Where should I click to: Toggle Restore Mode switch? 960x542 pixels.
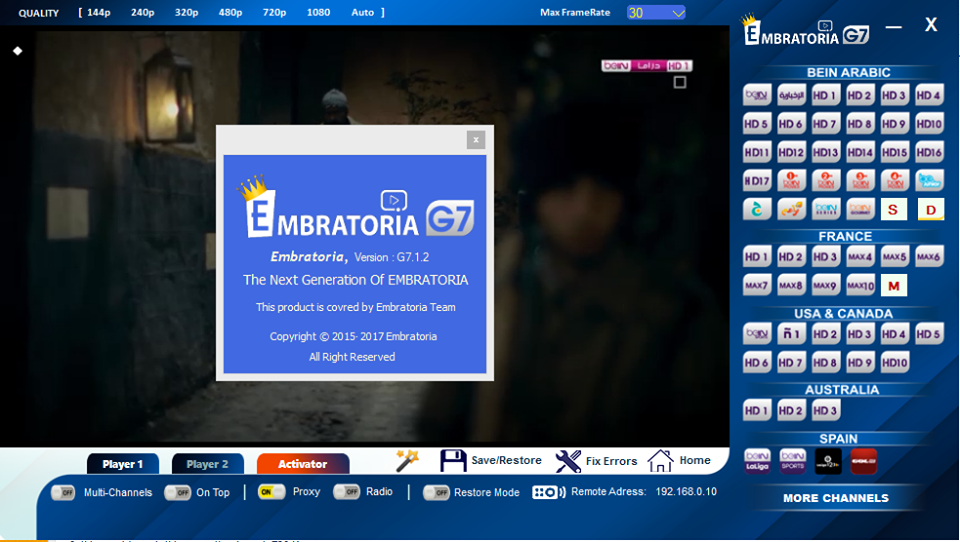pyautogui.click(x=436, y=492)
